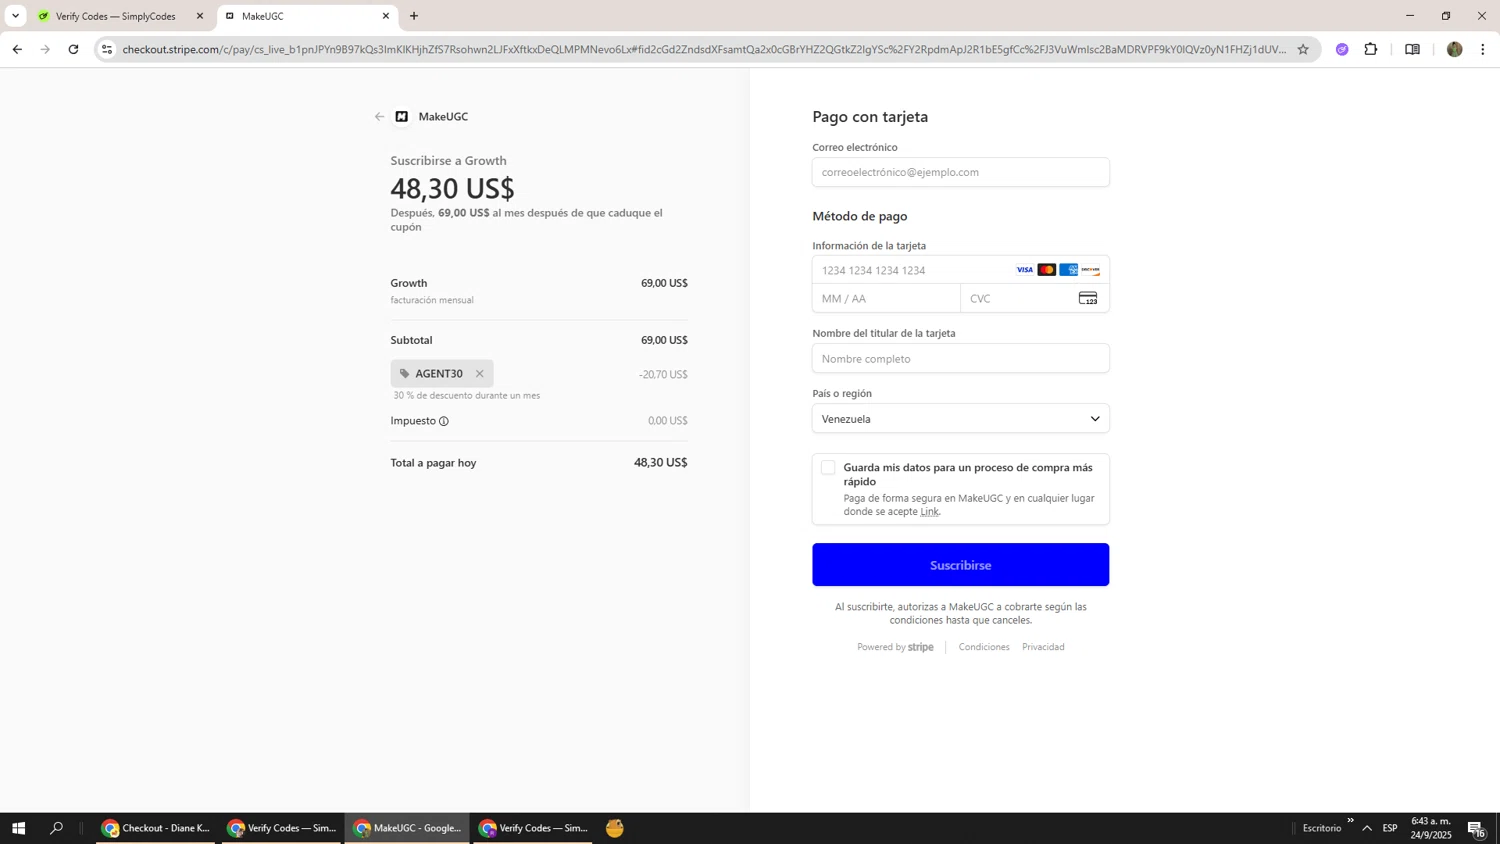Viewport: 1500px width, 844px height.
Task: Bookmark this page with the star
Action: point(1303,49)
